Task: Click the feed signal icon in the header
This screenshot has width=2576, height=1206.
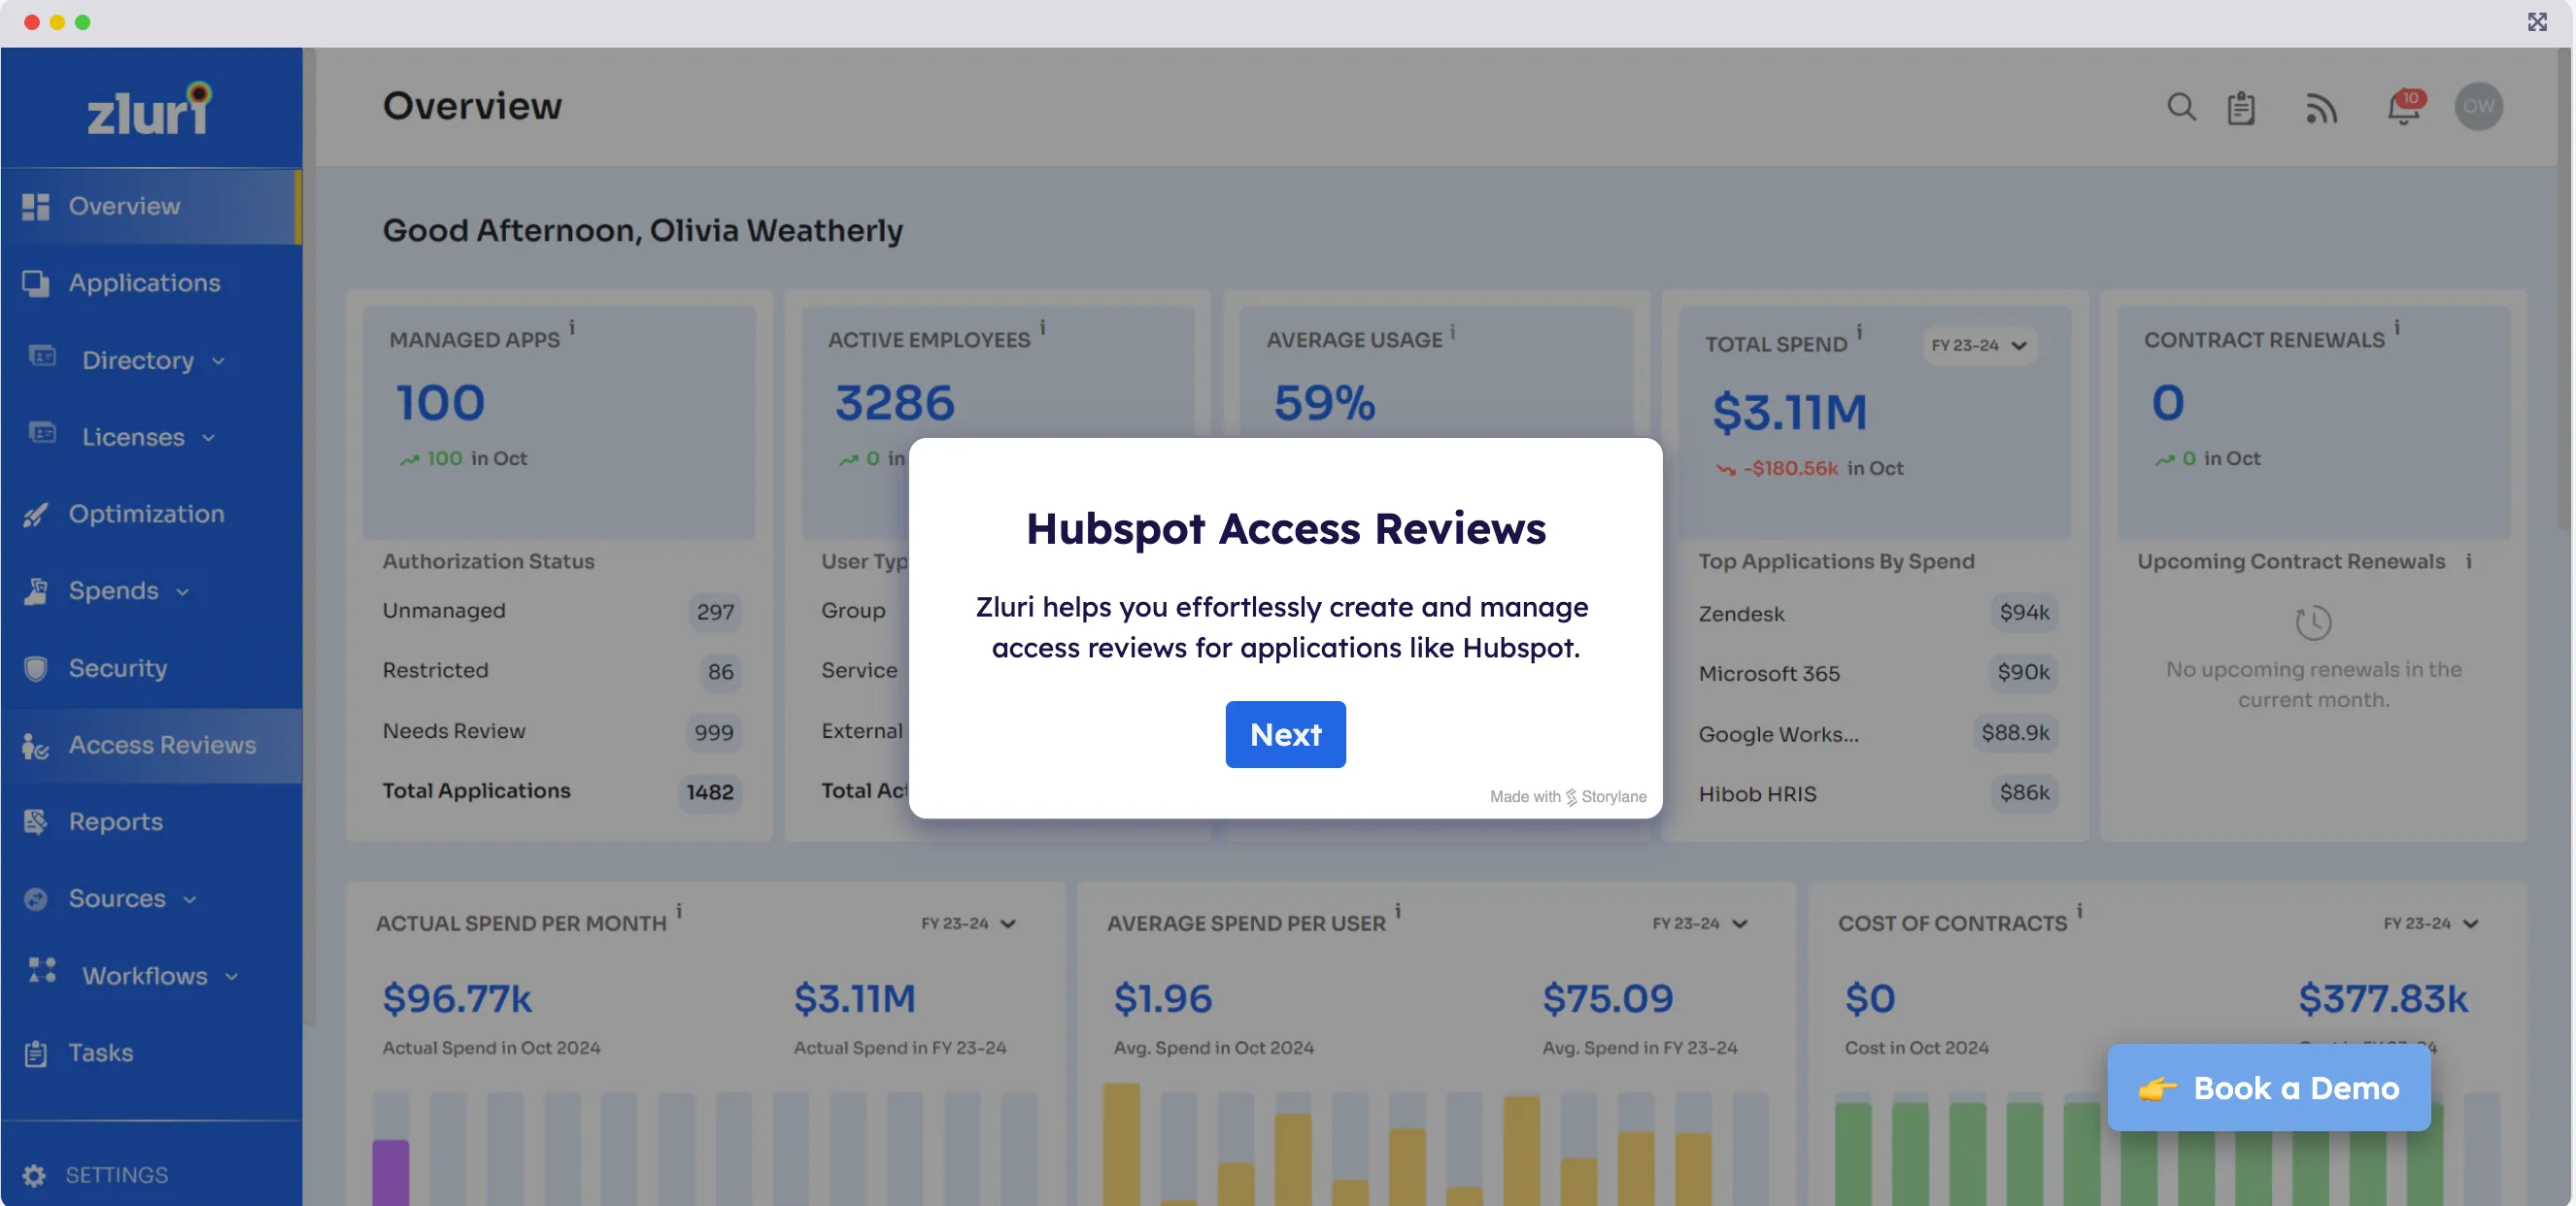Action: pyautogui.click(x=2321, y=107)
